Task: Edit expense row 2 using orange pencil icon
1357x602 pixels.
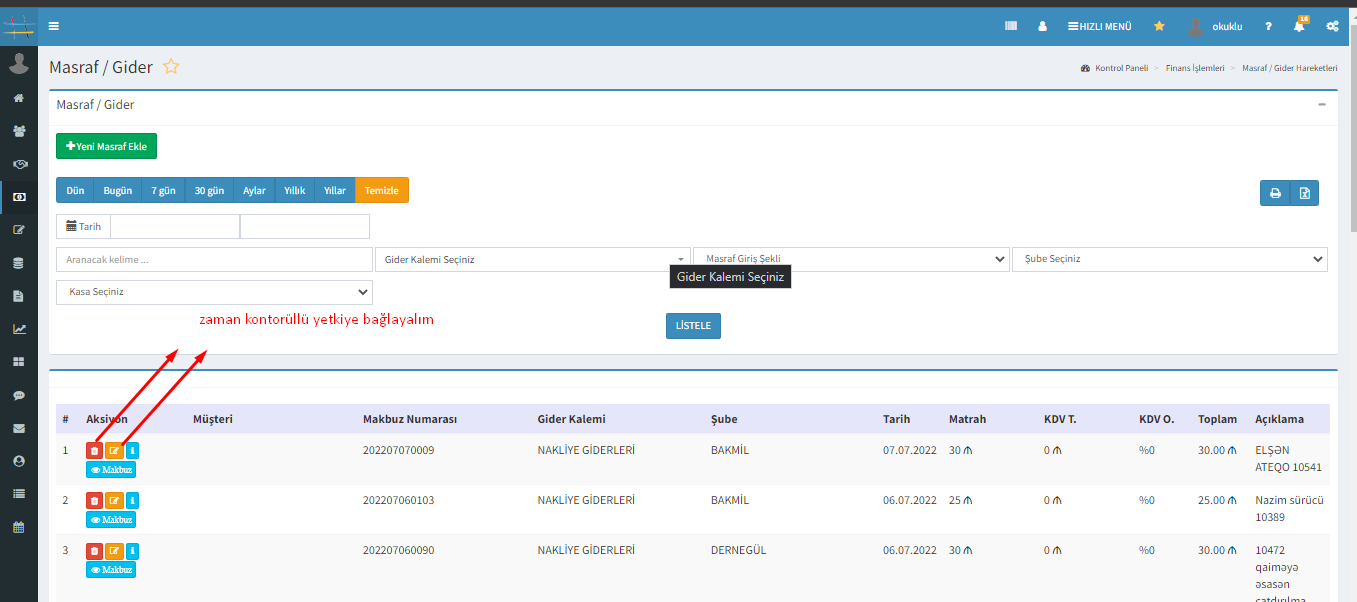Action: click(114, 500)
